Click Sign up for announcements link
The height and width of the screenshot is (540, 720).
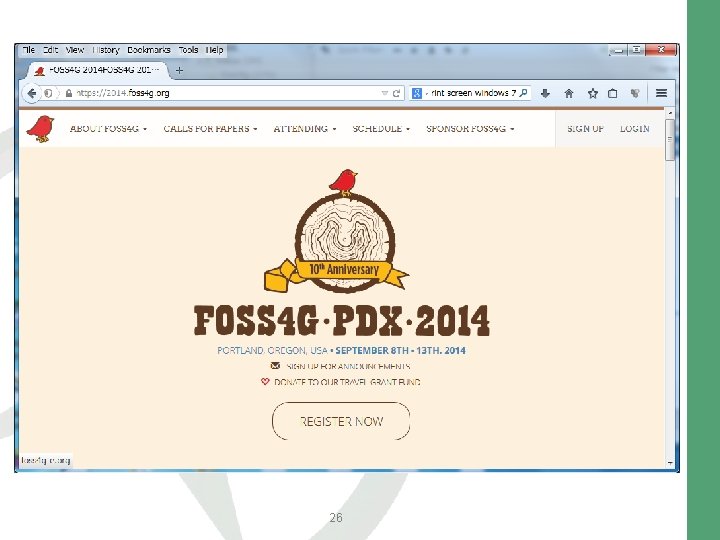(348, 366)
